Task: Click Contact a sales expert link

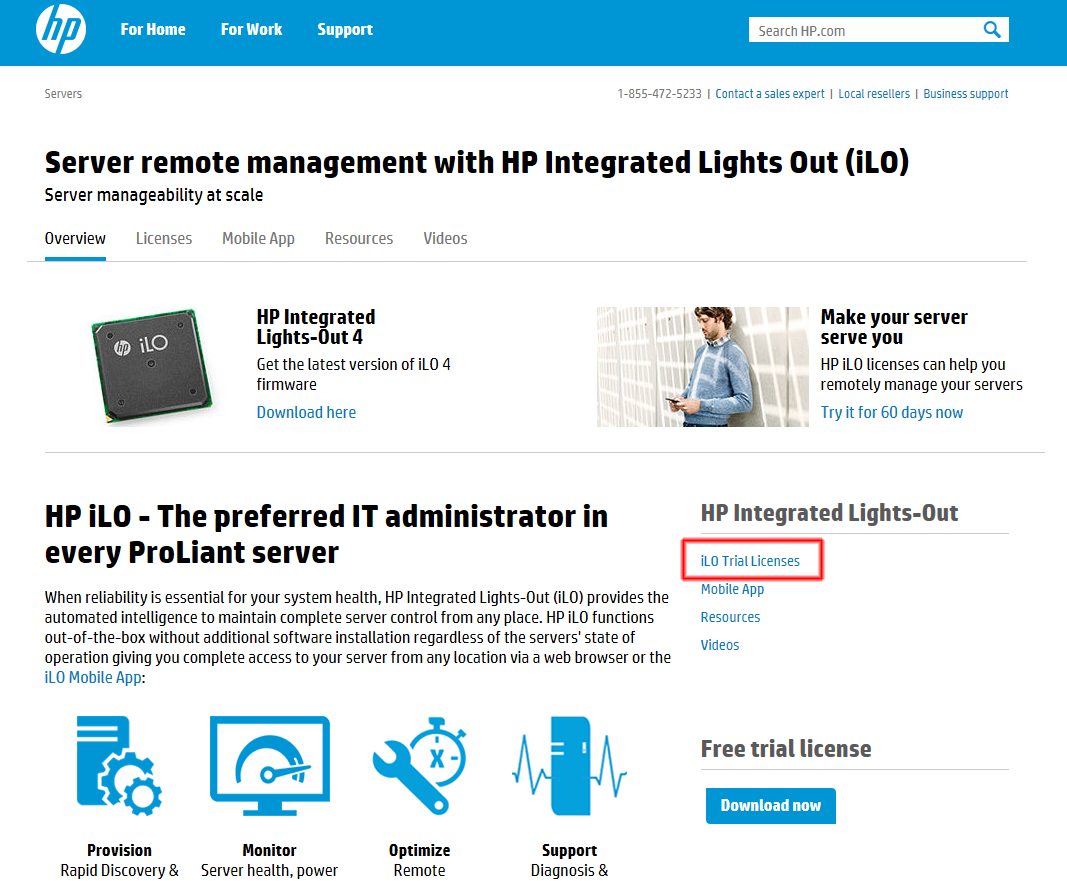Action: (x=770, y=94)
